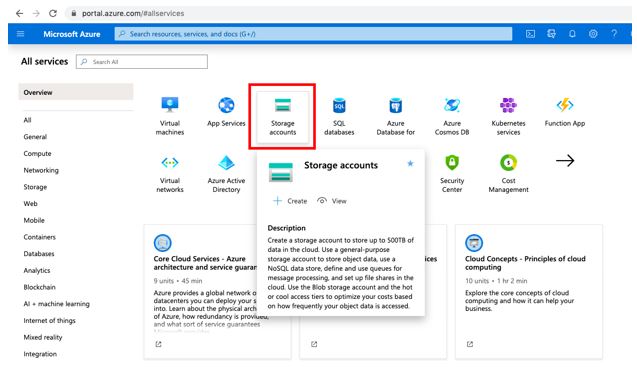The width and height of the screenshot is (637, 389).
Task: Select the General category
Action: (x=35, y=137)
